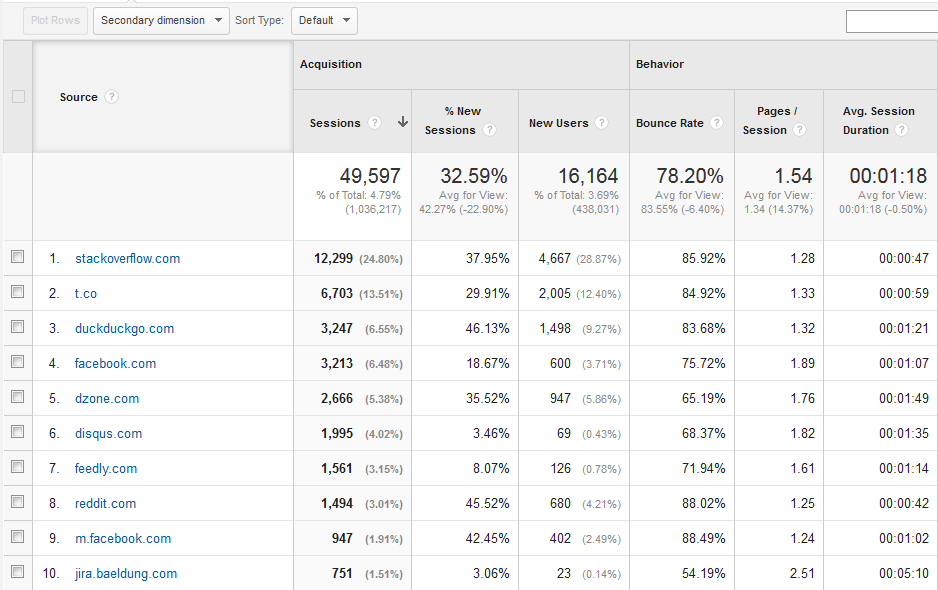
Task: Sort by the Bounce Rate column header
Action: (x=669, y=123)
